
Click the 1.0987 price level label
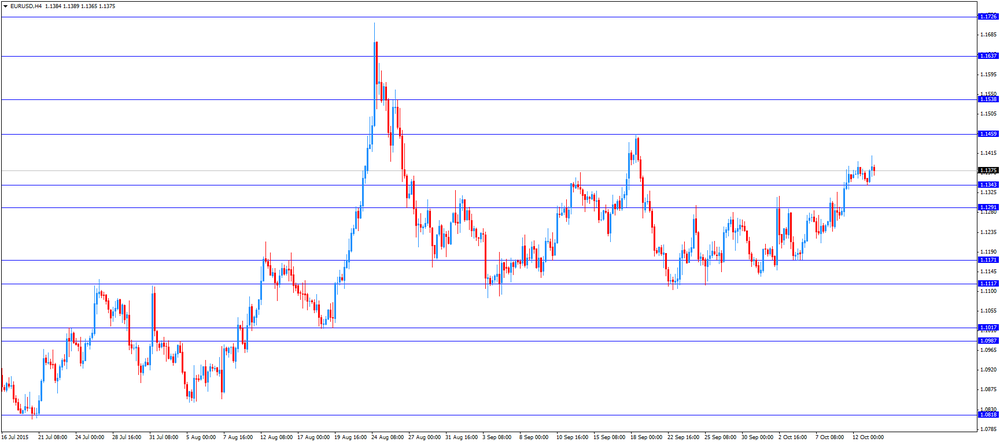pos(987,341)
